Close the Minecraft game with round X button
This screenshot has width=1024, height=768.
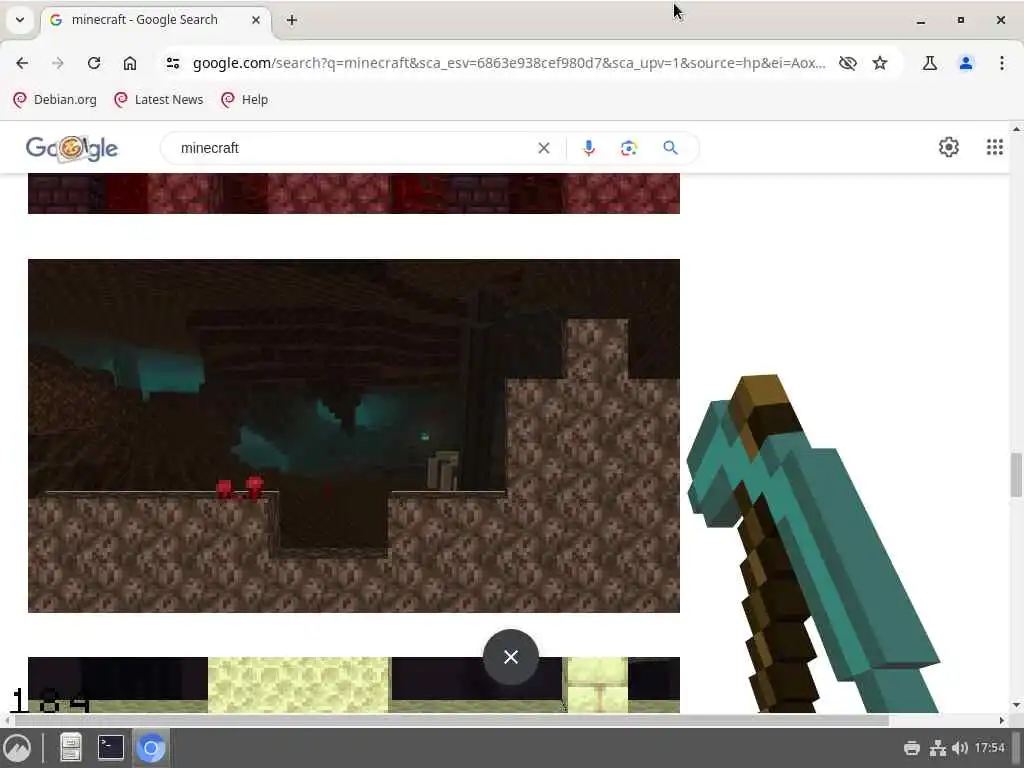pos(511,657)
